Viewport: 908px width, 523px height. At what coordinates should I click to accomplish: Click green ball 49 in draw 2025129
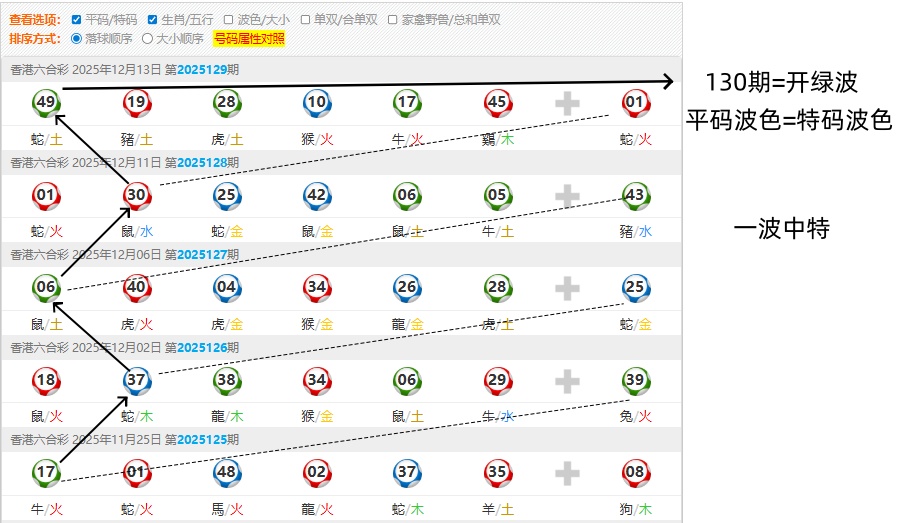pos(46,103)
